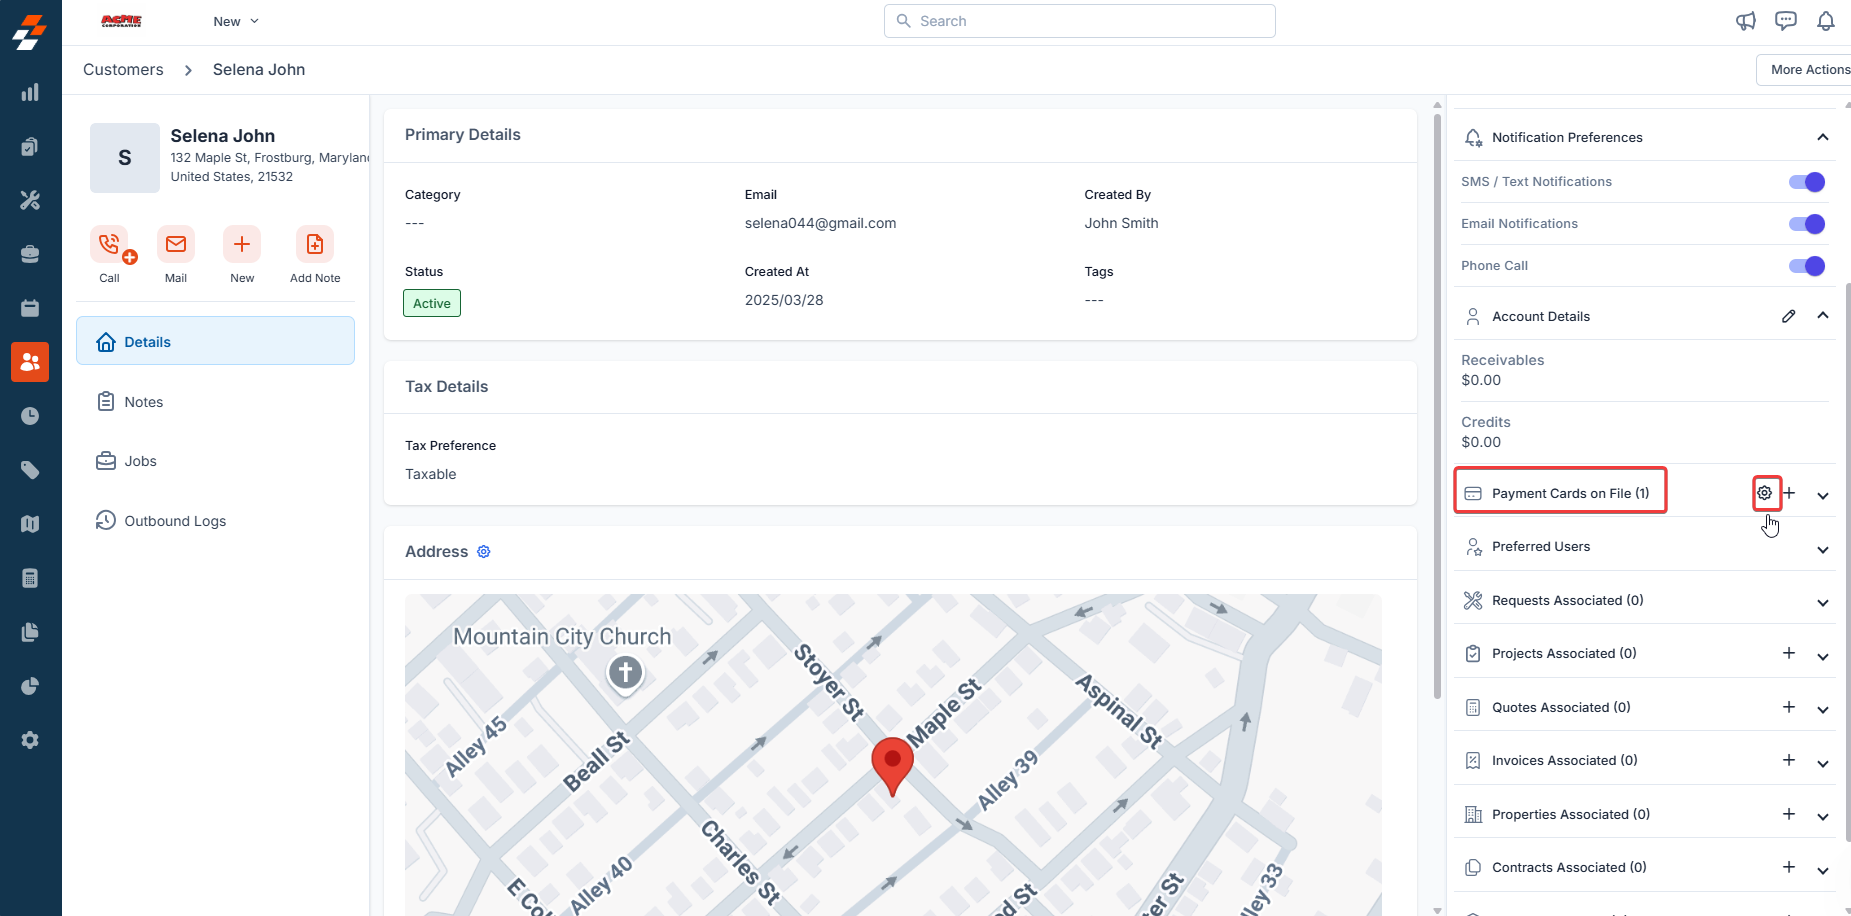The width and height of the screenshot is (1851, 916).
Task: Open the wrench tools icon in sidebar
Action: (30, 200)
